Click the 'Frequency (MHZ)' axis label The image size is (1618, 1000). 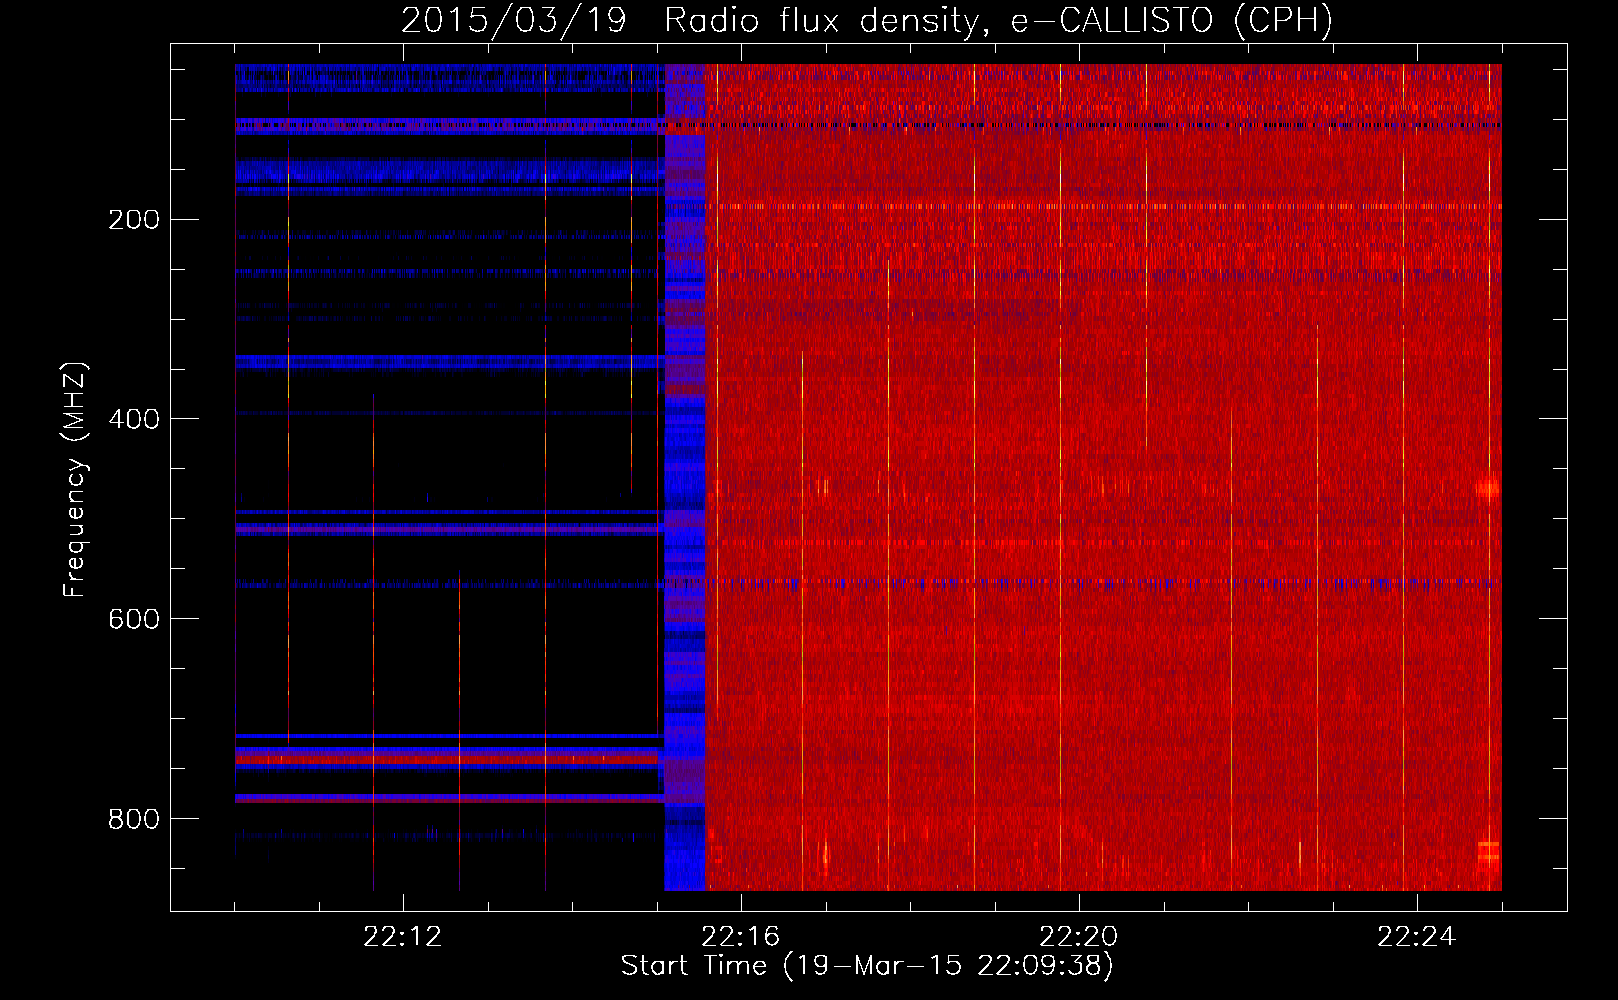pos(75,480)
